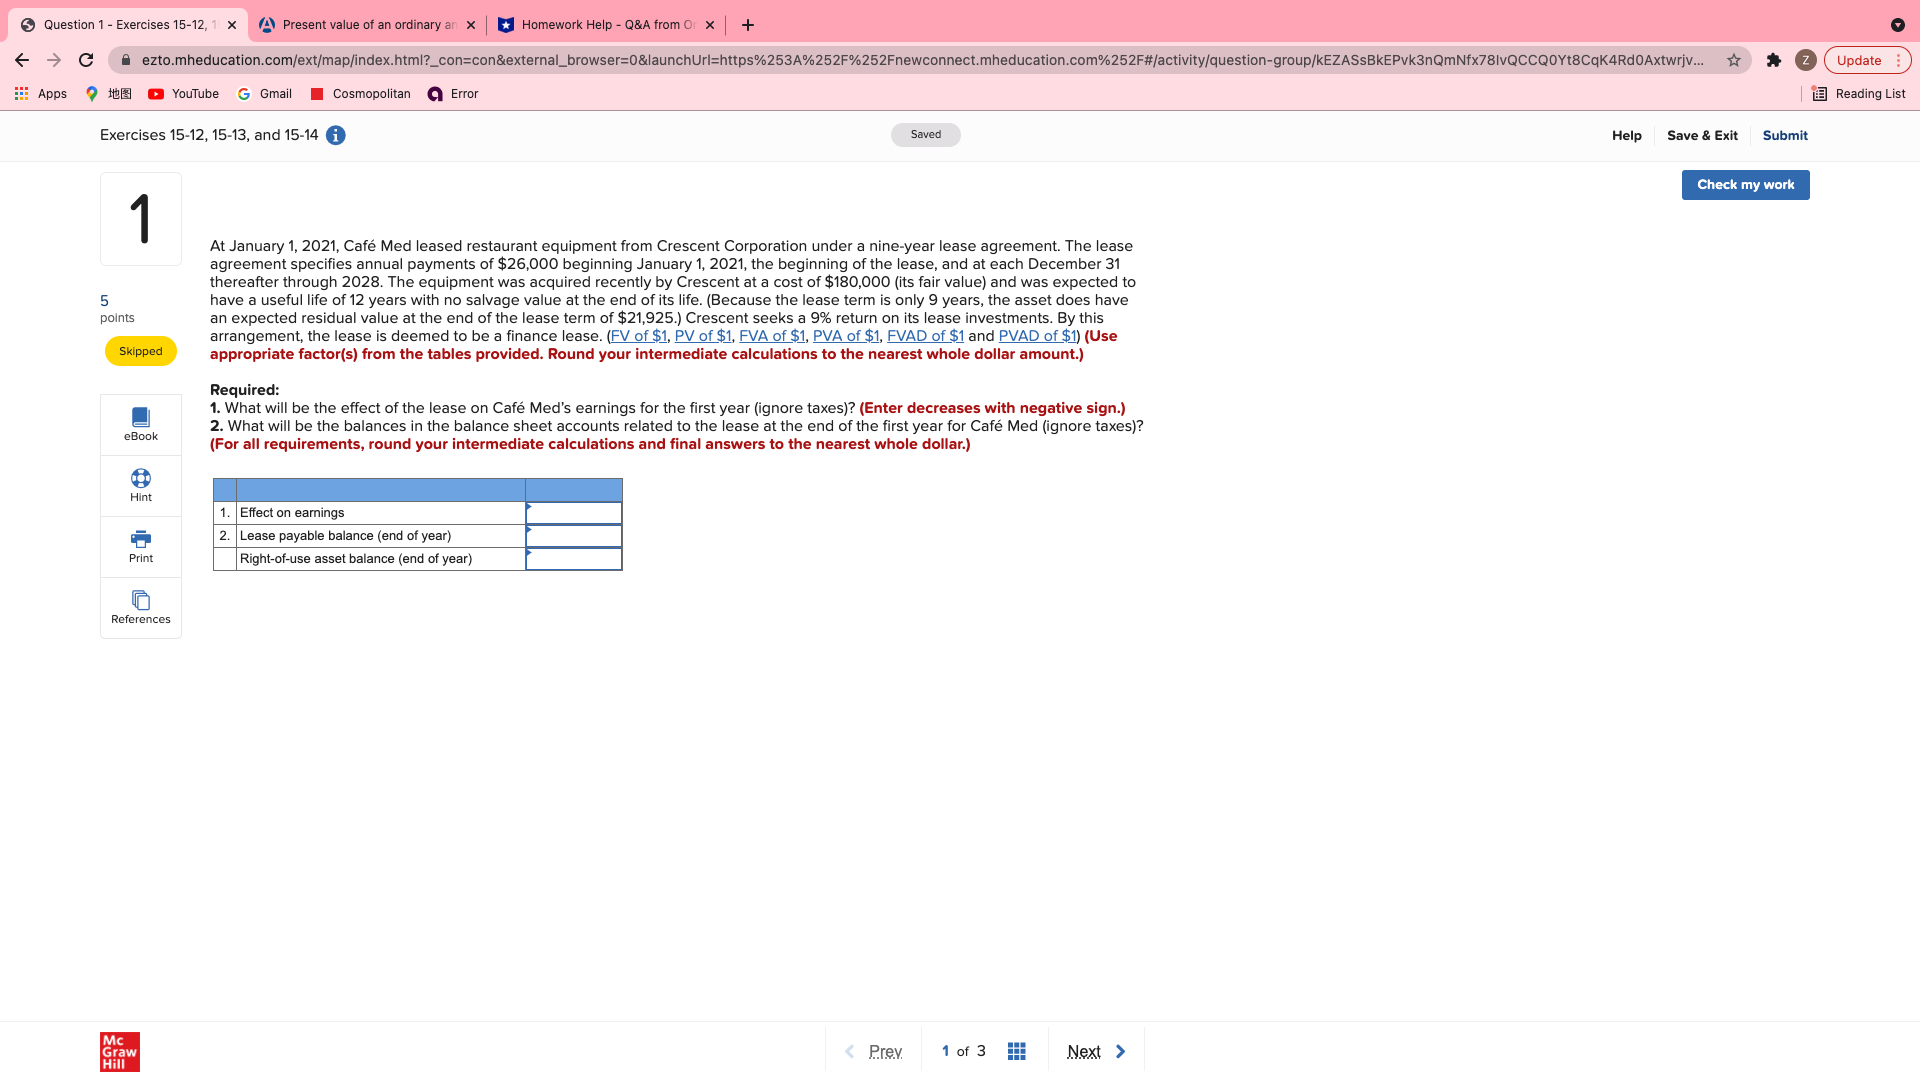
Task: Bookmark page with star icon
Action: 1733,60
